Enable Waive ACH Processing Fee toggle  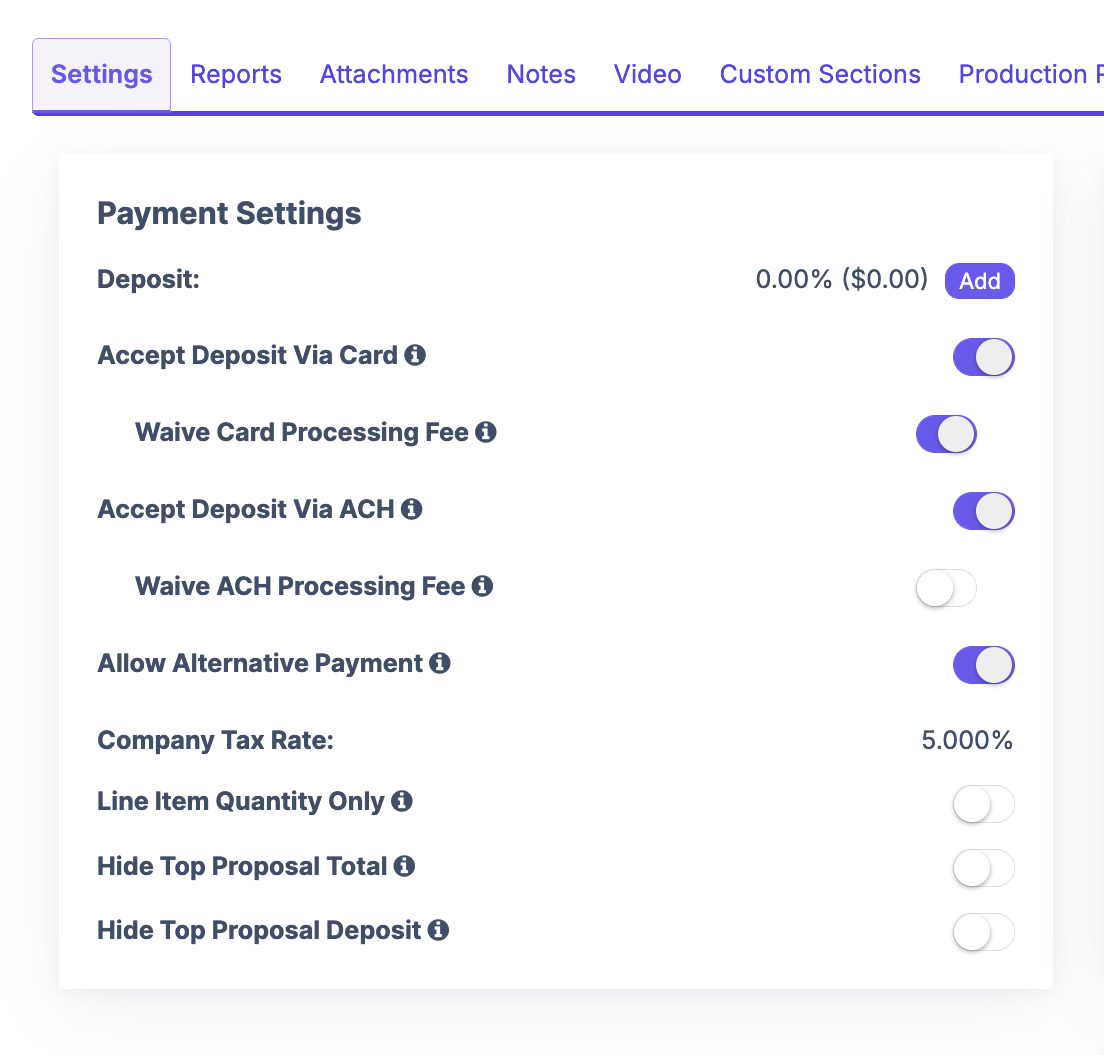[946, 588]
